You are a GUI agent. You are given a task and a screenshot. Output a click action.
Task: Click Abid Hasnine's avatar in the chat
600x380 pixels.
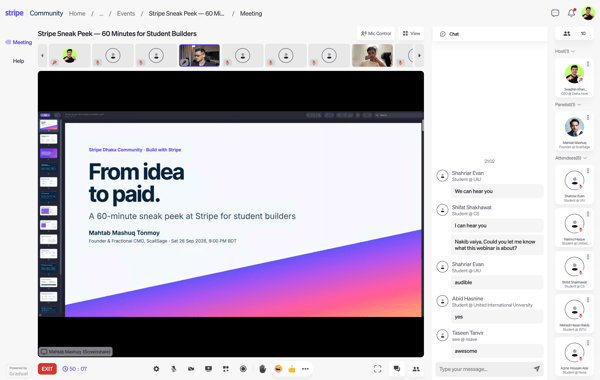pyautogui.click(x=442, y=301)
